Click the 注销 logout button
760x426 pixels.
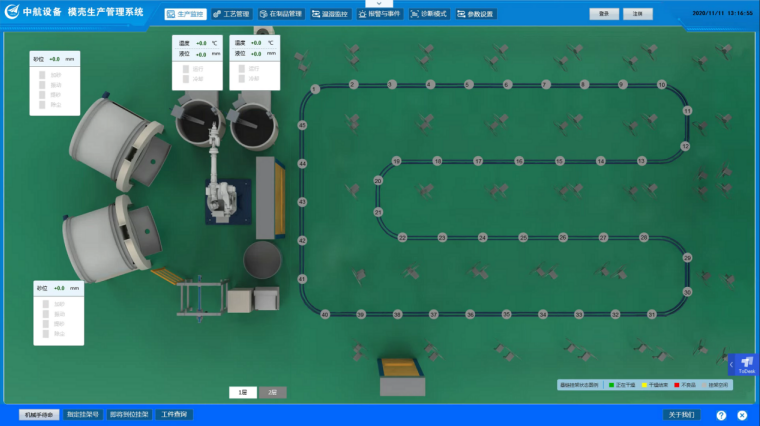[x=638, y=14]
